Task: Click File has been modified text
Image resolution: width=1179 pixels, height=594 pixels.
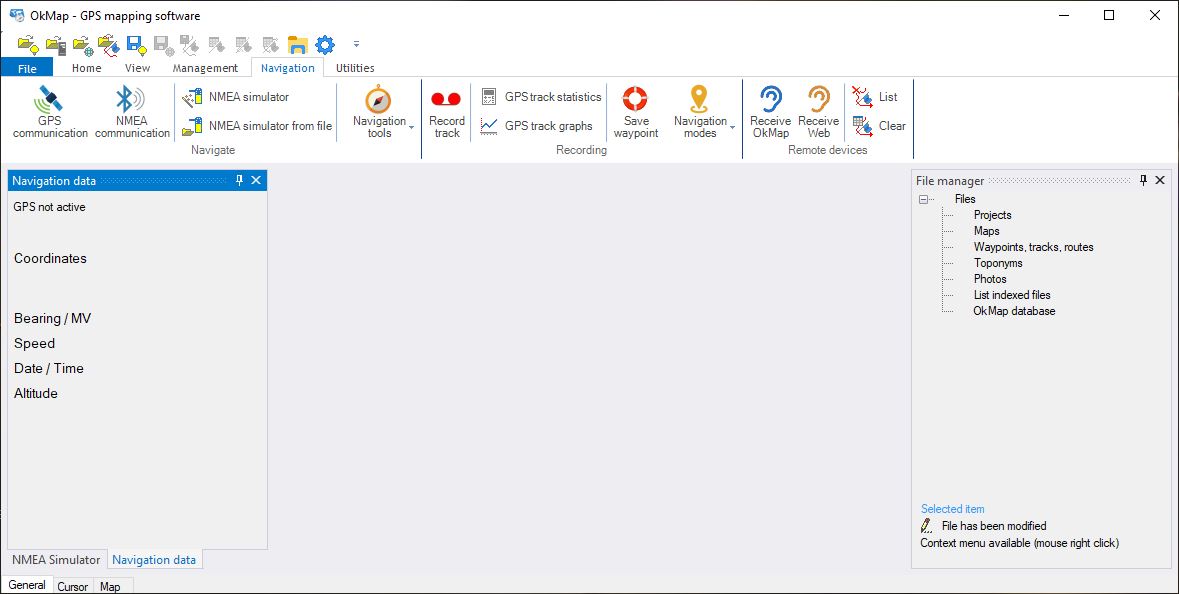Action: (994, 526)
